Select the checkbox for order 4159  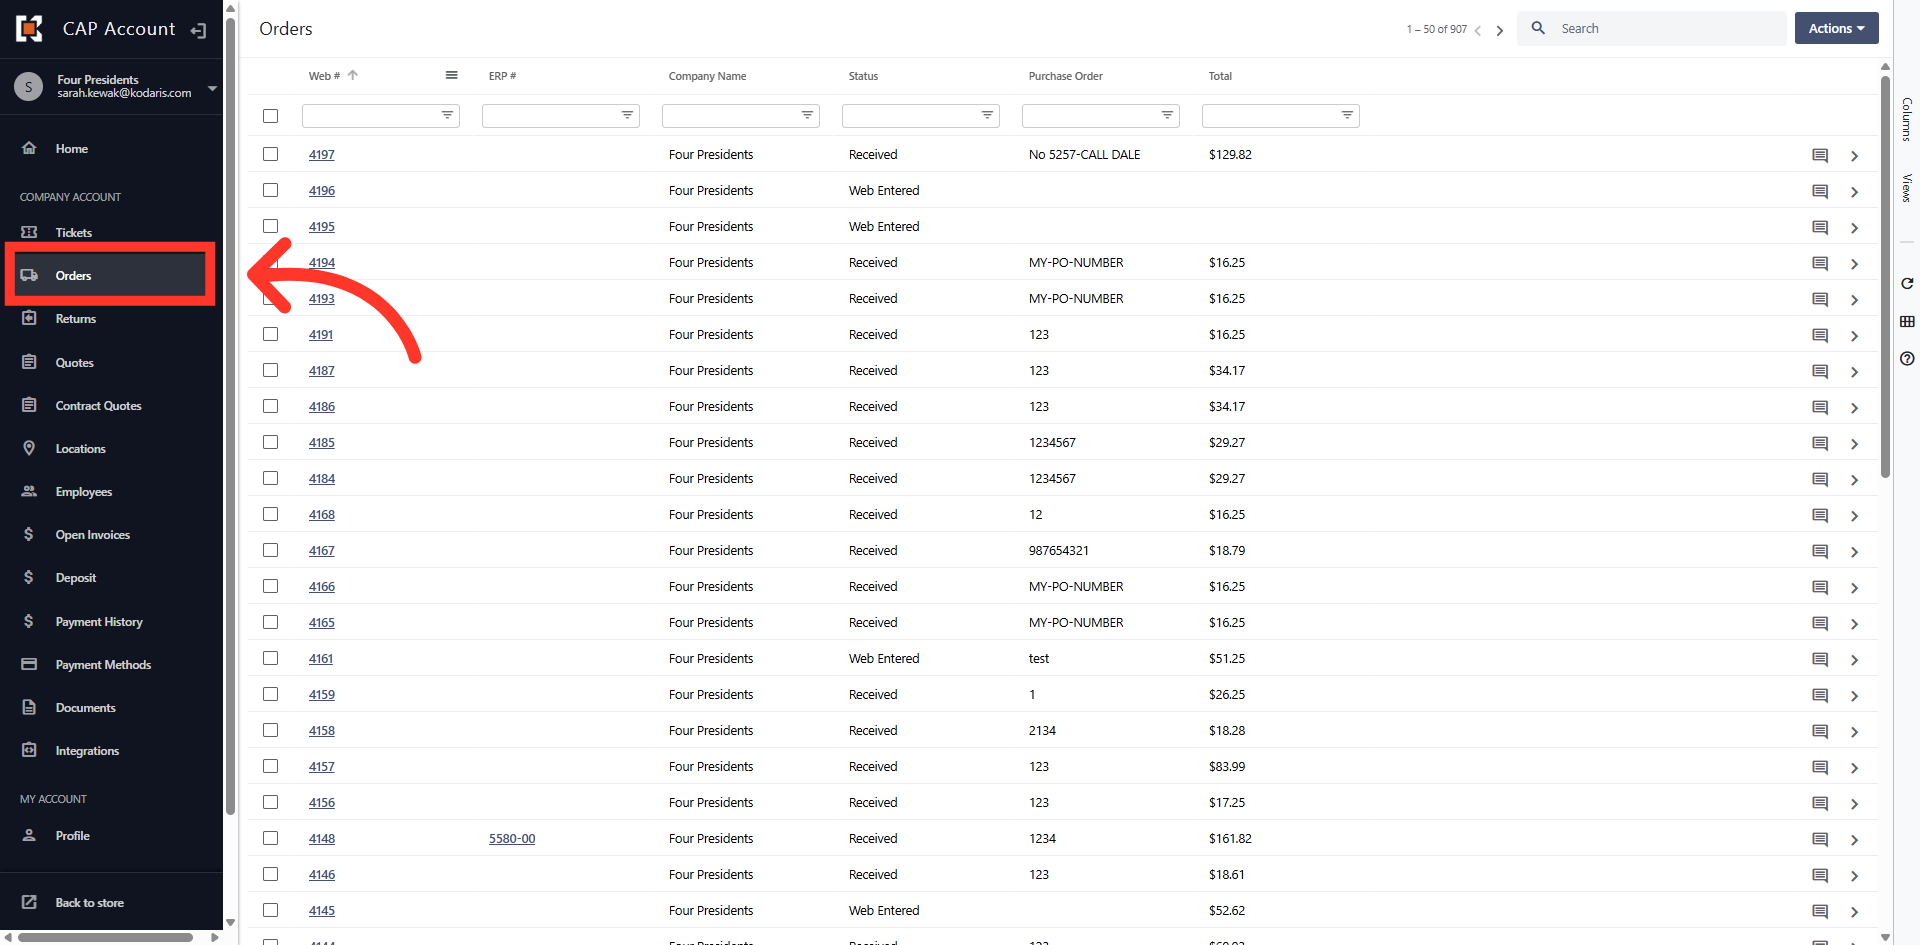(x=270, y=694)
